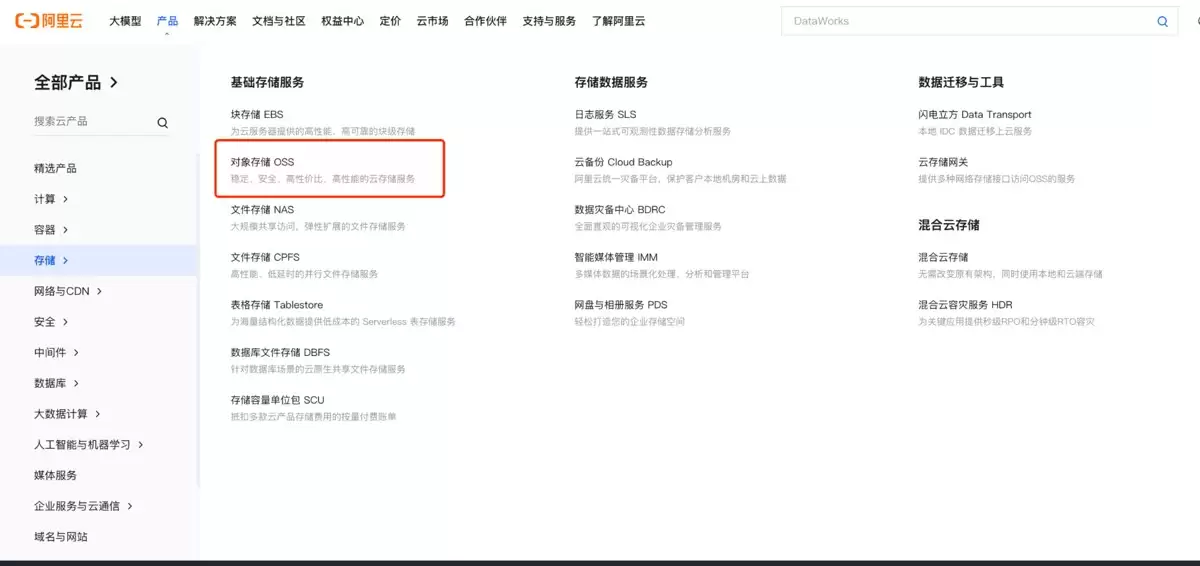Image resolution: width=1200 pixels, height=566 pixels.
Task: Open the 了解阿里云 menu
Action: [x=618, y=21]
